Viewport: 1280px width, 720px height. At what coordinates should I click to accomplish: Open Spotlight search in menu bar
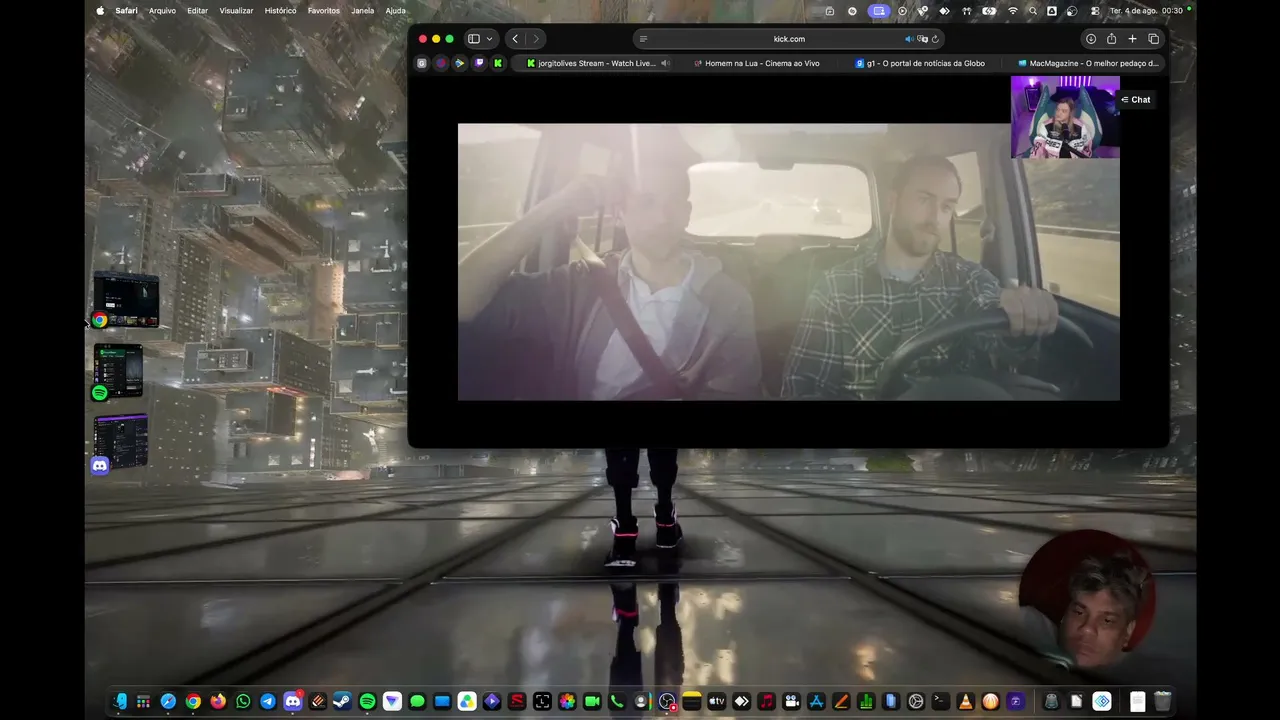pyautogui.click(x=1033, y=11)
